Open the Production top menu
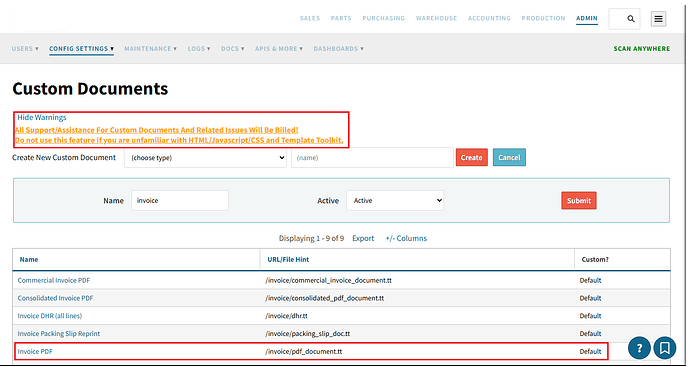The width and height of the screenshot is (690, 367). pyautogui.click(x=543, y=18)
